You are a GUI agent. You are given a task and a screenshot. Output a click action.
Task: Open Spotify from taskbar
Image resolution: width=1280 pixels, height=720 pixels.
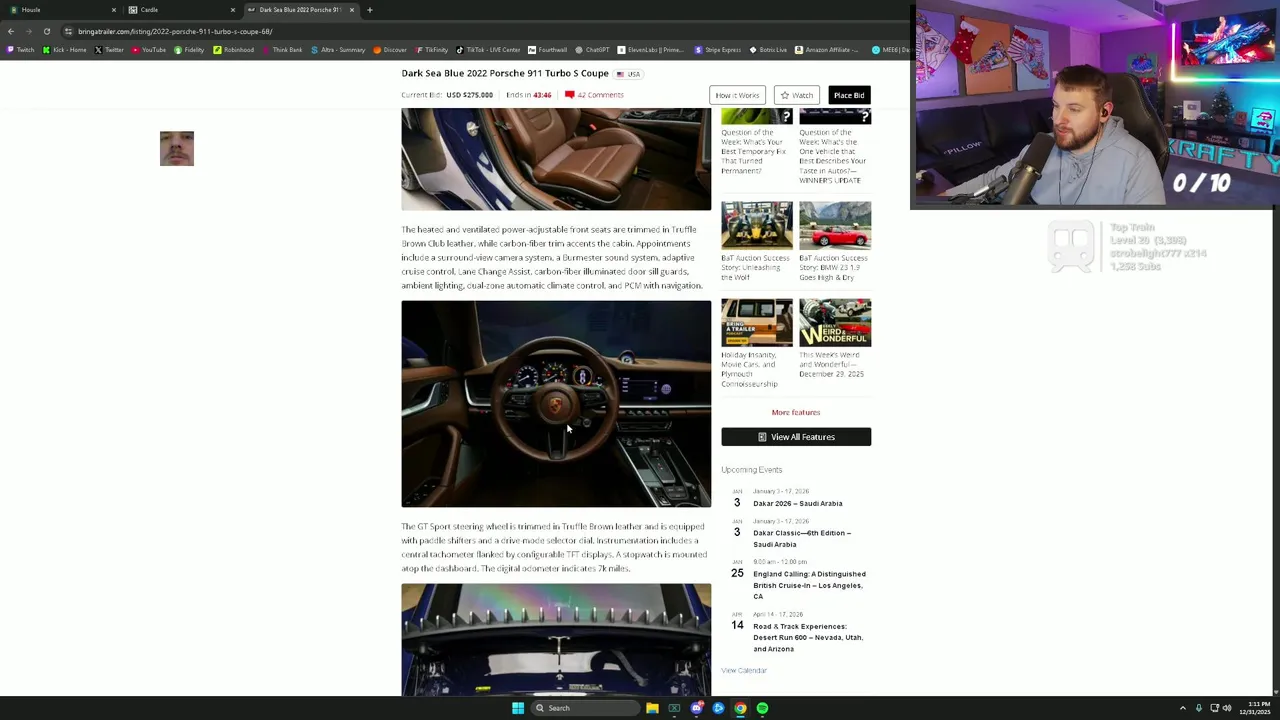(x=762, y=708)
